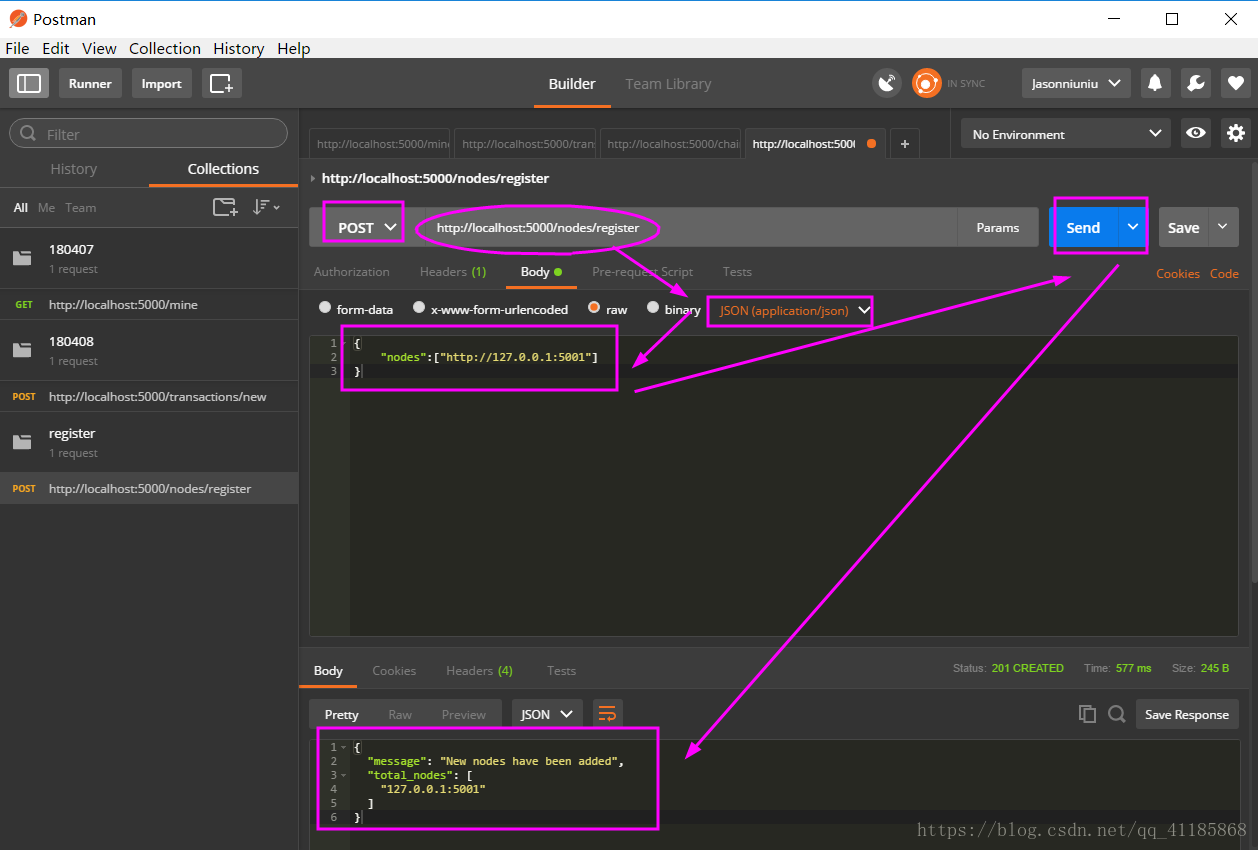Click the Import button

point(161,83)
